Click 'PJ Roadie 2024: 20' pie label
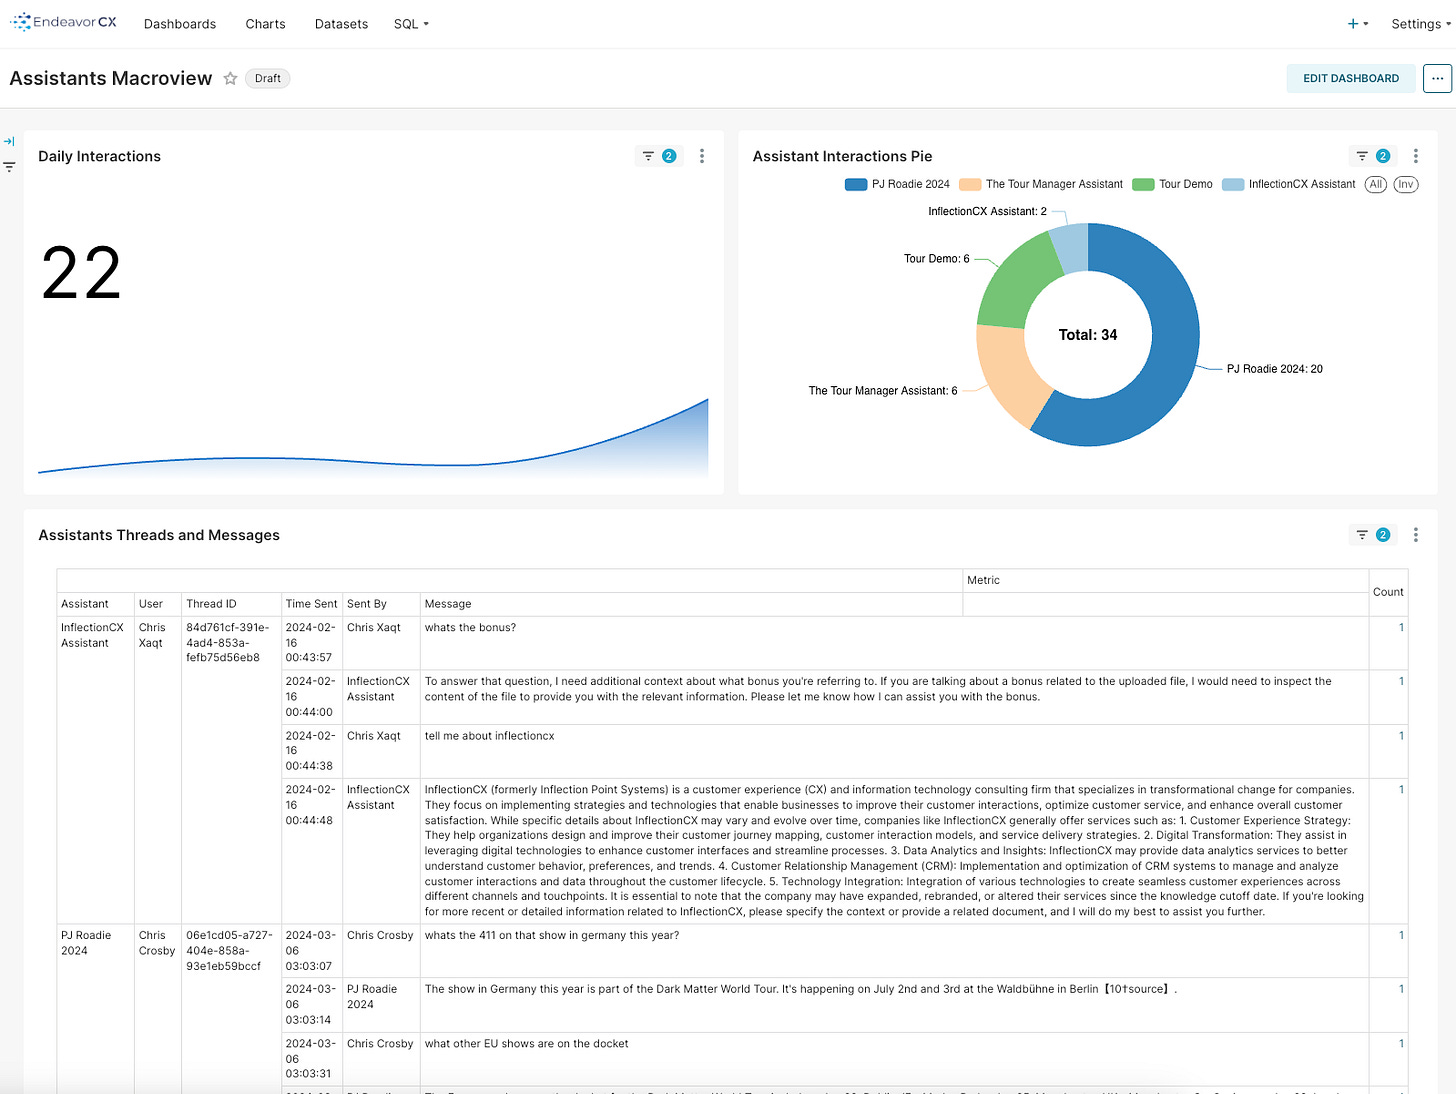The width and height of the screenshot is (1456, 1094). pos(1274,369)
